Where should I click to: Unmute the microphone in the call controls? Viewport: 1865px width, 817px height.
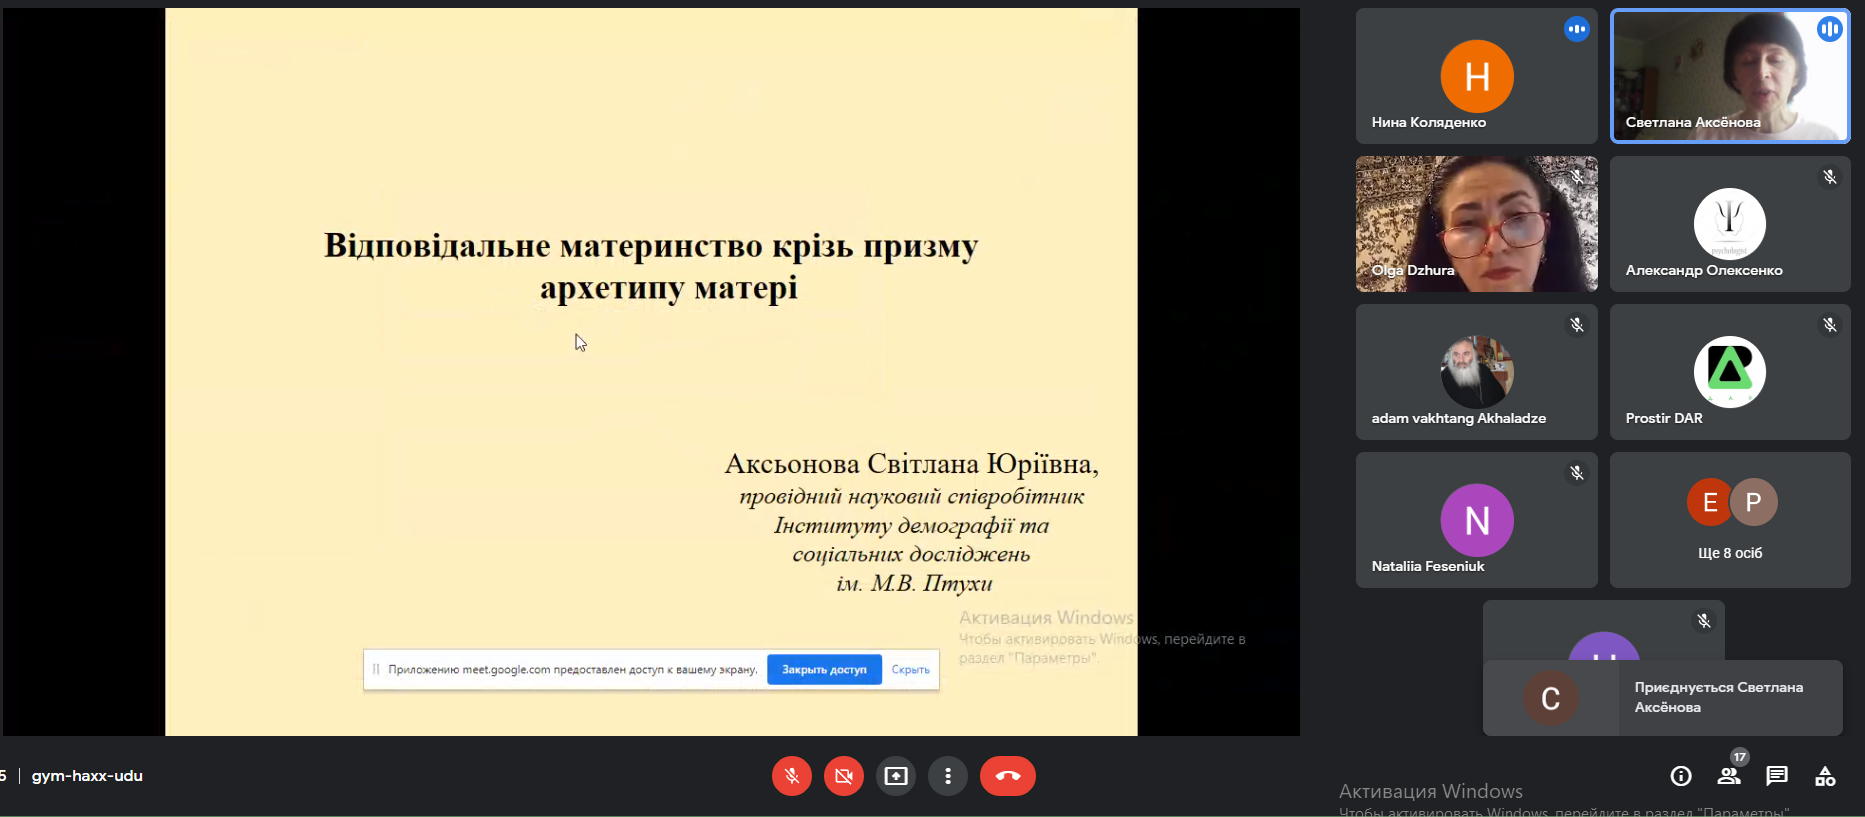coord(791,776)
